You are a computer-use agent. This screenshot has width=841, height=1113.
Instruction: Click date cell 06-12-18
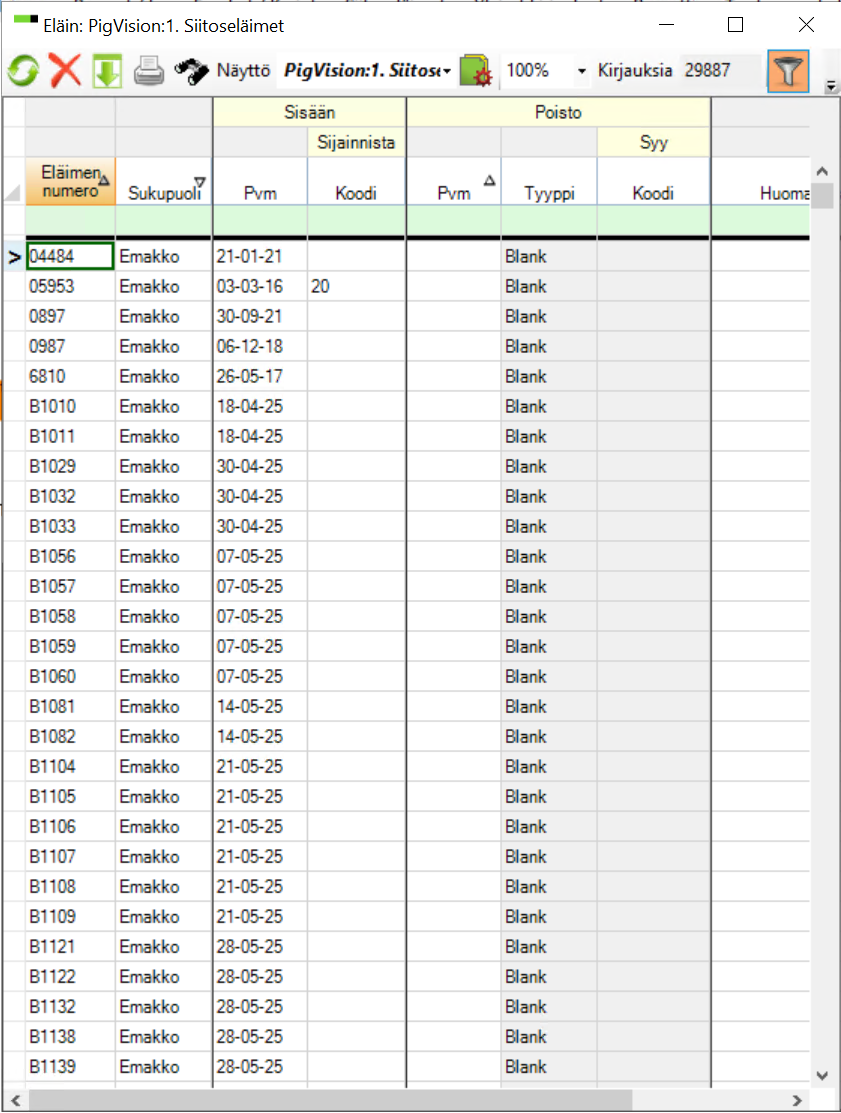[x=260, y=346]
